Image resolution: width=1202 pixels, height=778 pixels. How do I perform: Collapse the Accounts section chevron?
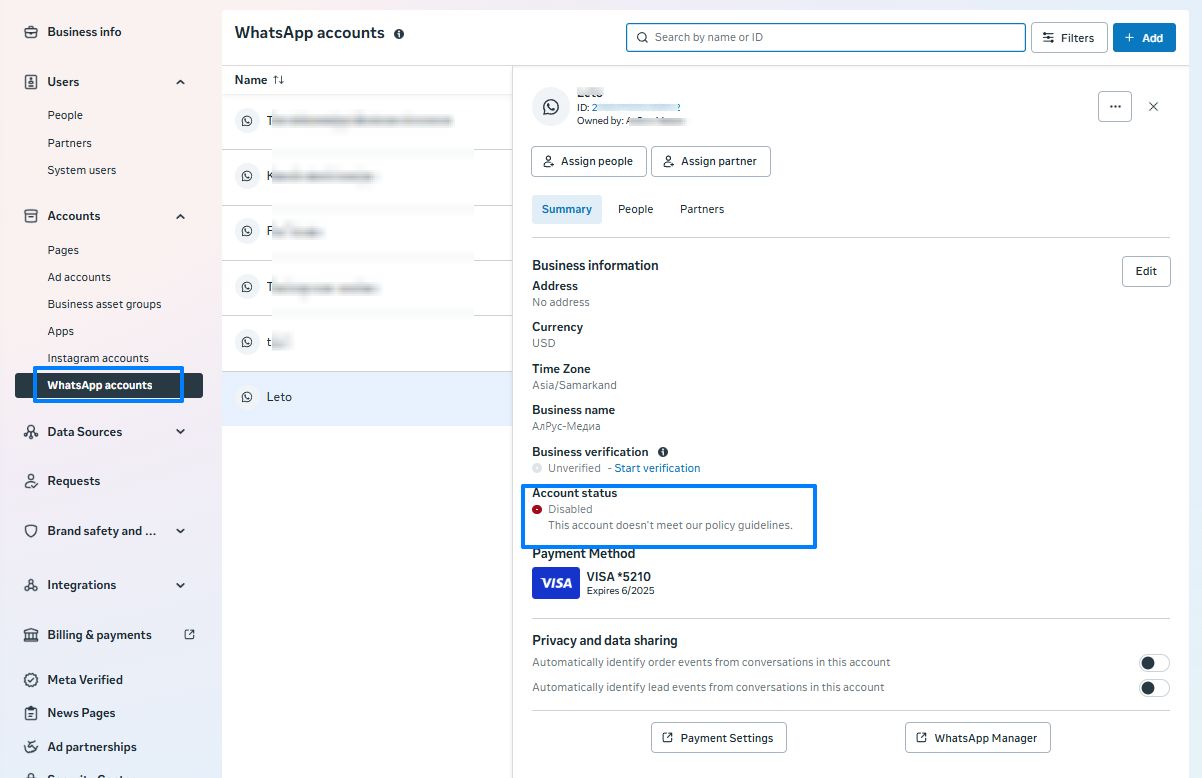coord(181,216)
